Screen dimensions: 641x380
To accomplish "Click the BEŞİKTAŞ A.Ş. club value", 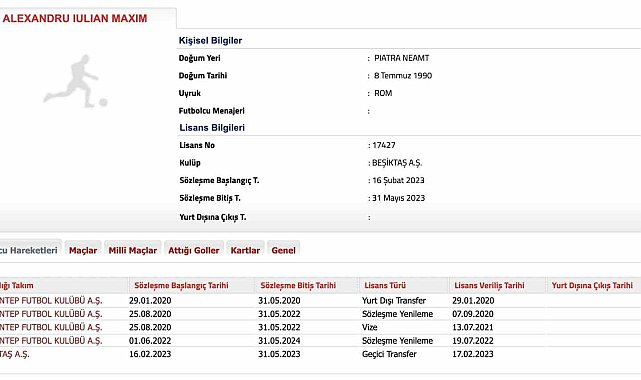I will coord(397,163).
